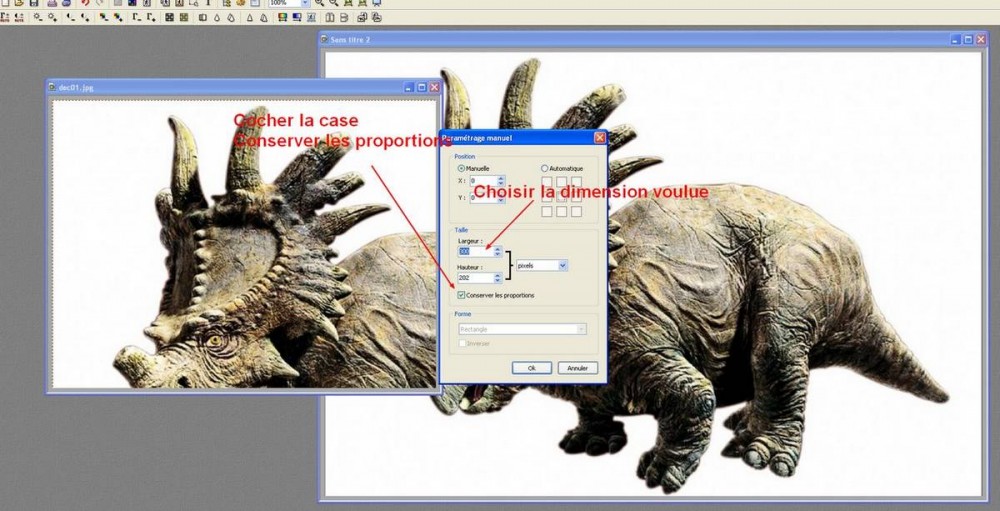The width and height of the screenshot is (1000, 511).
Task: Open the pixels unit dropdown
Action: tap(563, 265)
